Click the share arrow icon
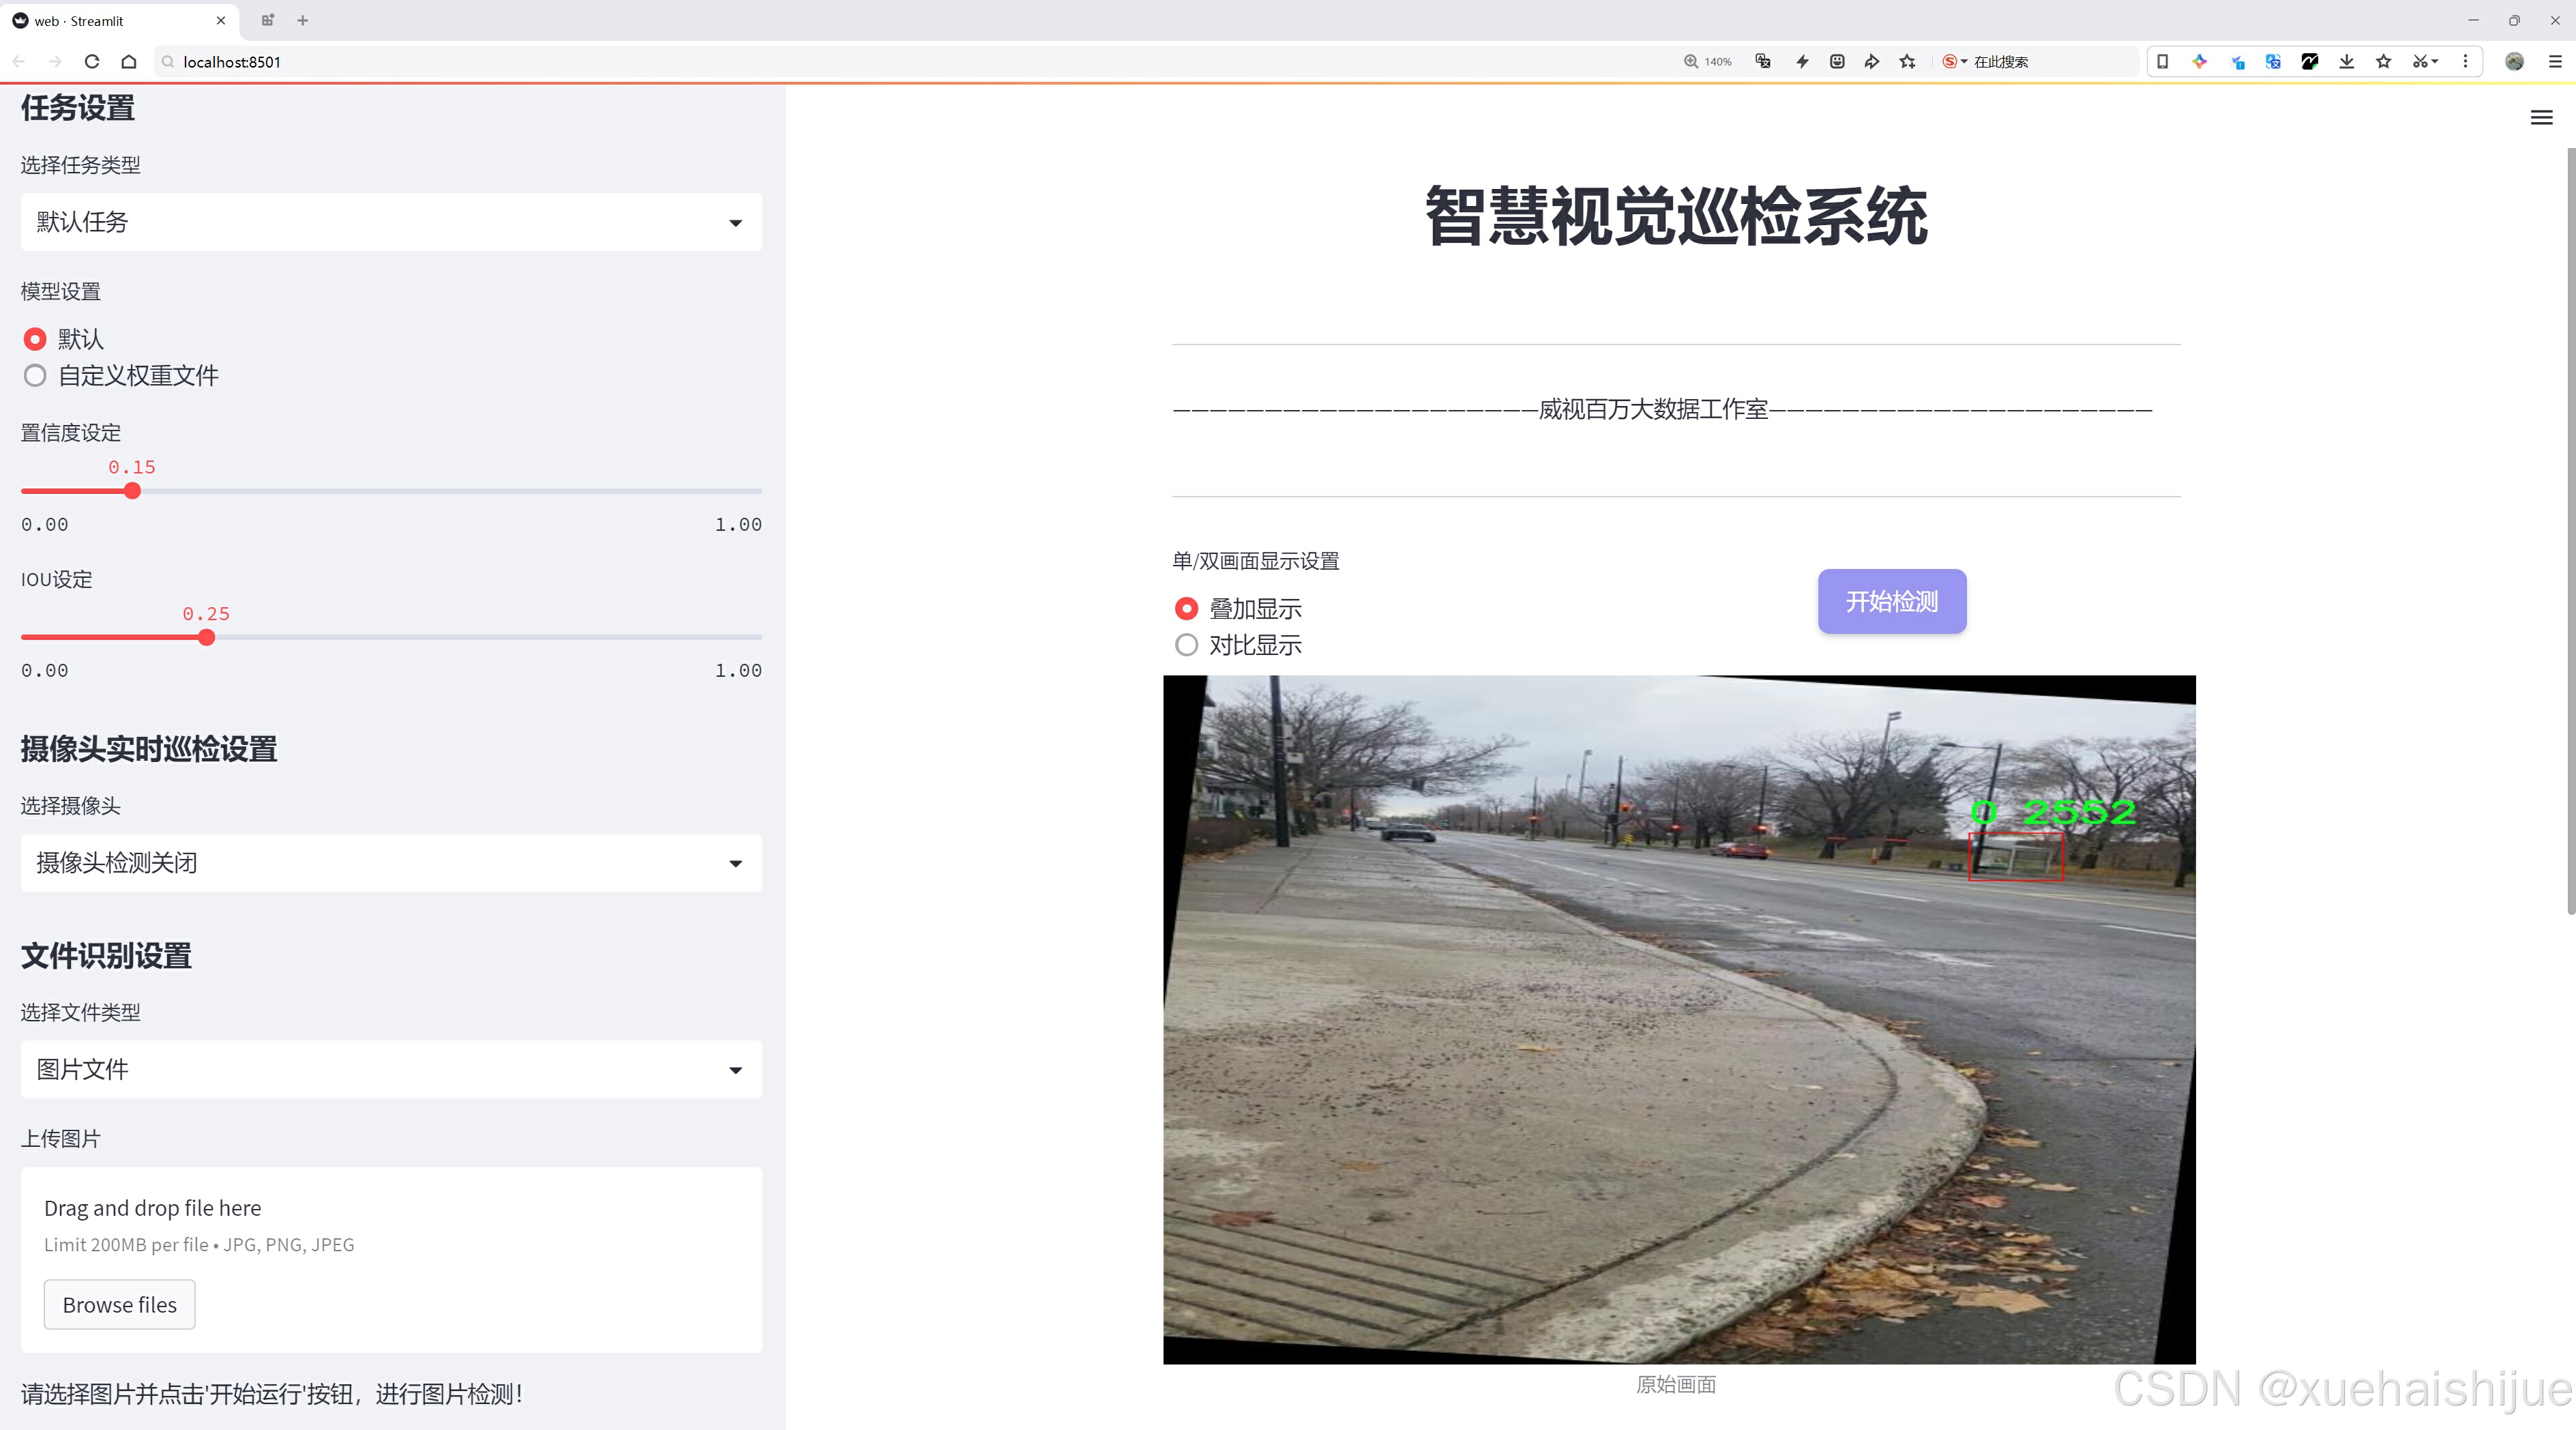Image resolution: width=2576 pixels, height=1430 pixels. [x=1871, y=62]
